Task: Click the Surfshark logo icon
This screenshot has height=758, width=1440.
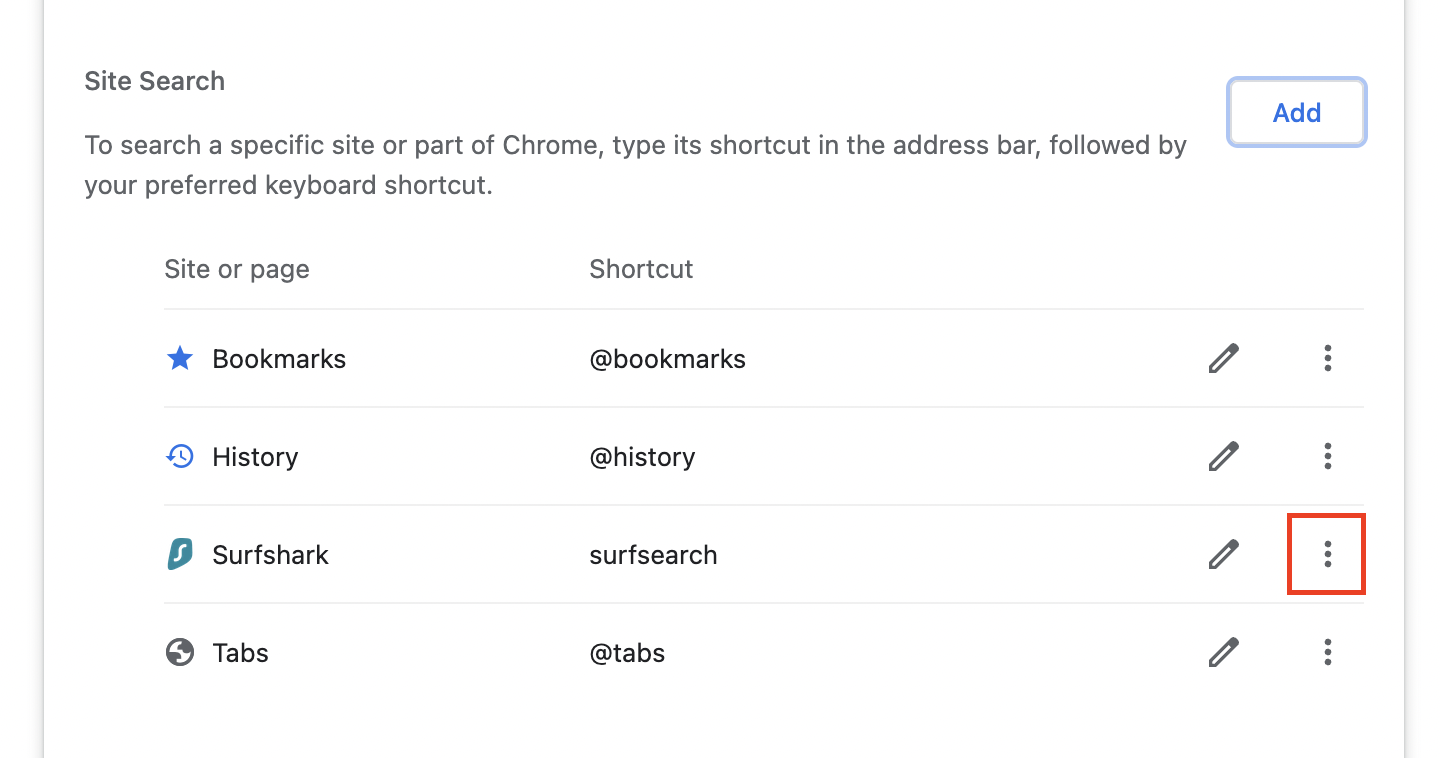Action: point(180,554)
